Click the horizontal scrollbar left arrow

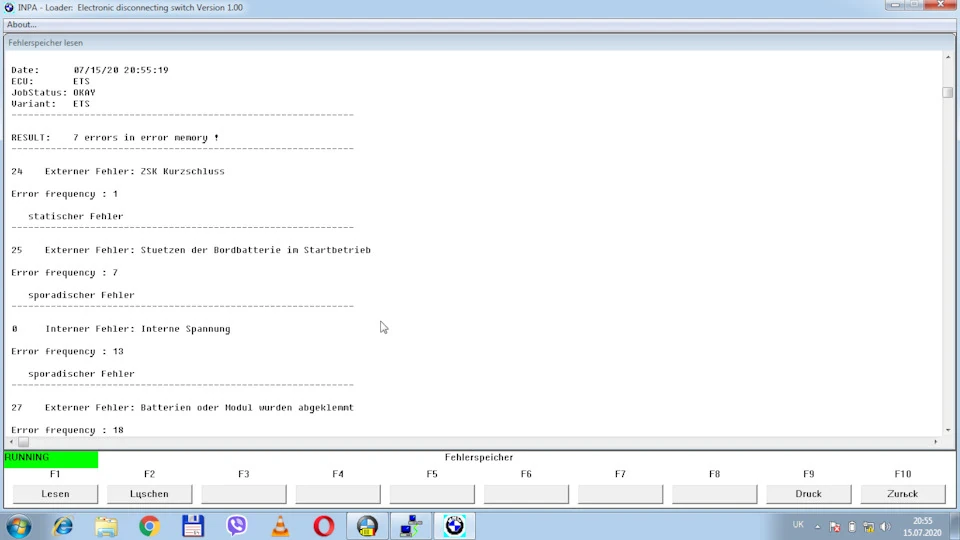[12, 441]
